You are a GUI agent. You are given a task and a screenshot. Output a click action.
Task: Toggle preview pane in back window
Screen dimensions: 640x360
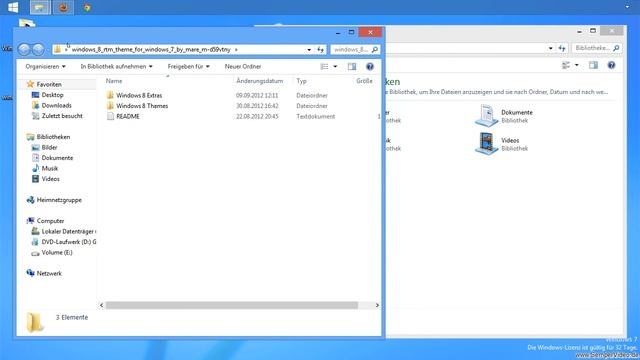coord(593,65)
